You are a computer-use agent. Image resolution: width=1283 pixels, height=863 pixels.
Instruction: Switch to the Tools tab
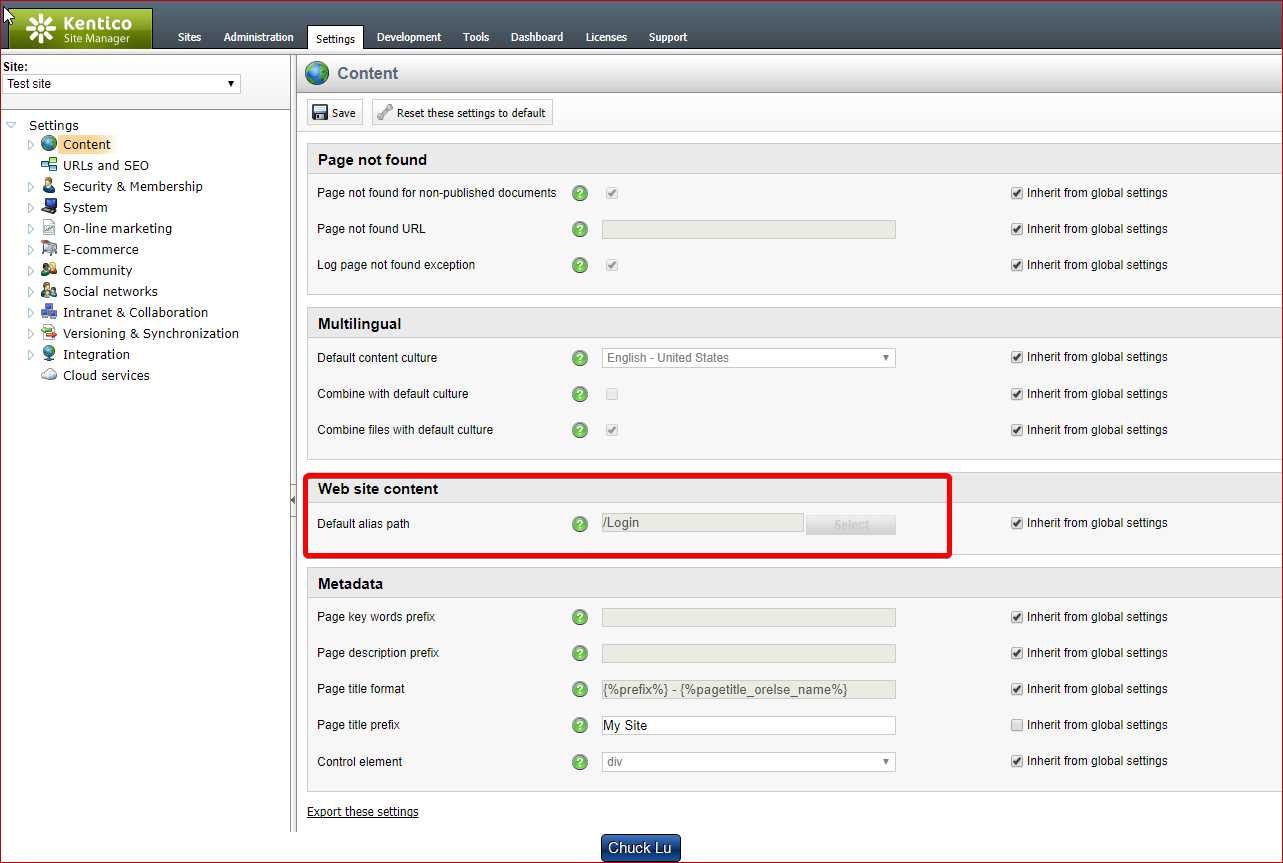click(476, 37)
